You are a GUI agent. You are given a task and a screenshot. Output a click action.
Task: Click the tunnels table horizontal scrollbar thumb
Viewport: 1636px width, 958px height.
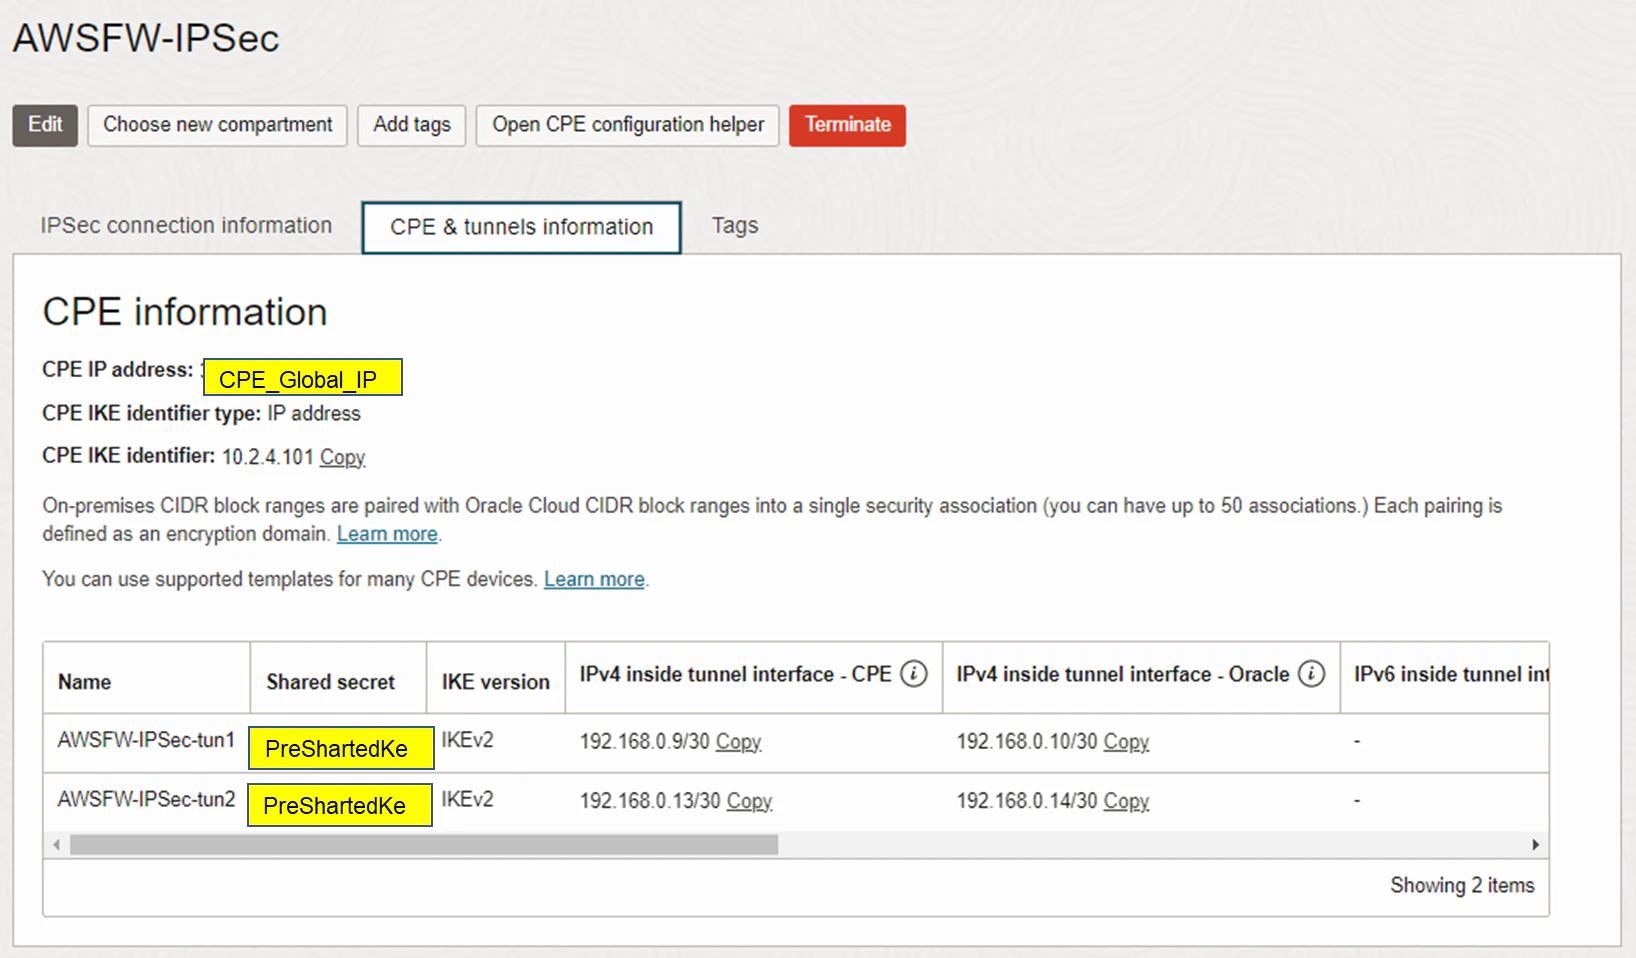click(x=424, y=845)
